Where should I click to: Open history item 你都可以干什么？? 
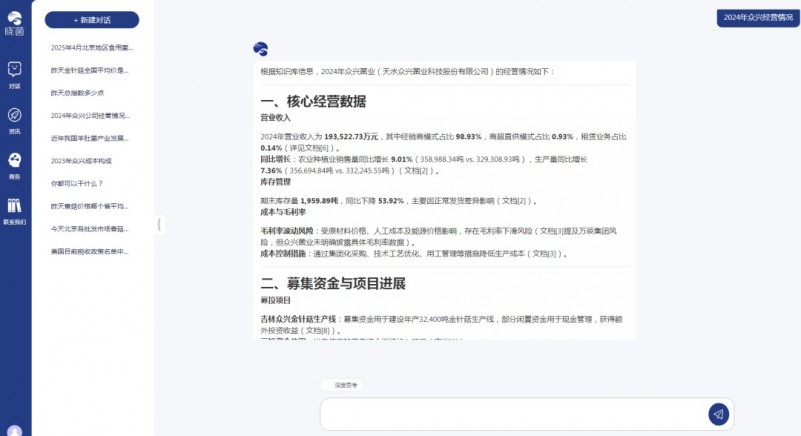(77, 183)
